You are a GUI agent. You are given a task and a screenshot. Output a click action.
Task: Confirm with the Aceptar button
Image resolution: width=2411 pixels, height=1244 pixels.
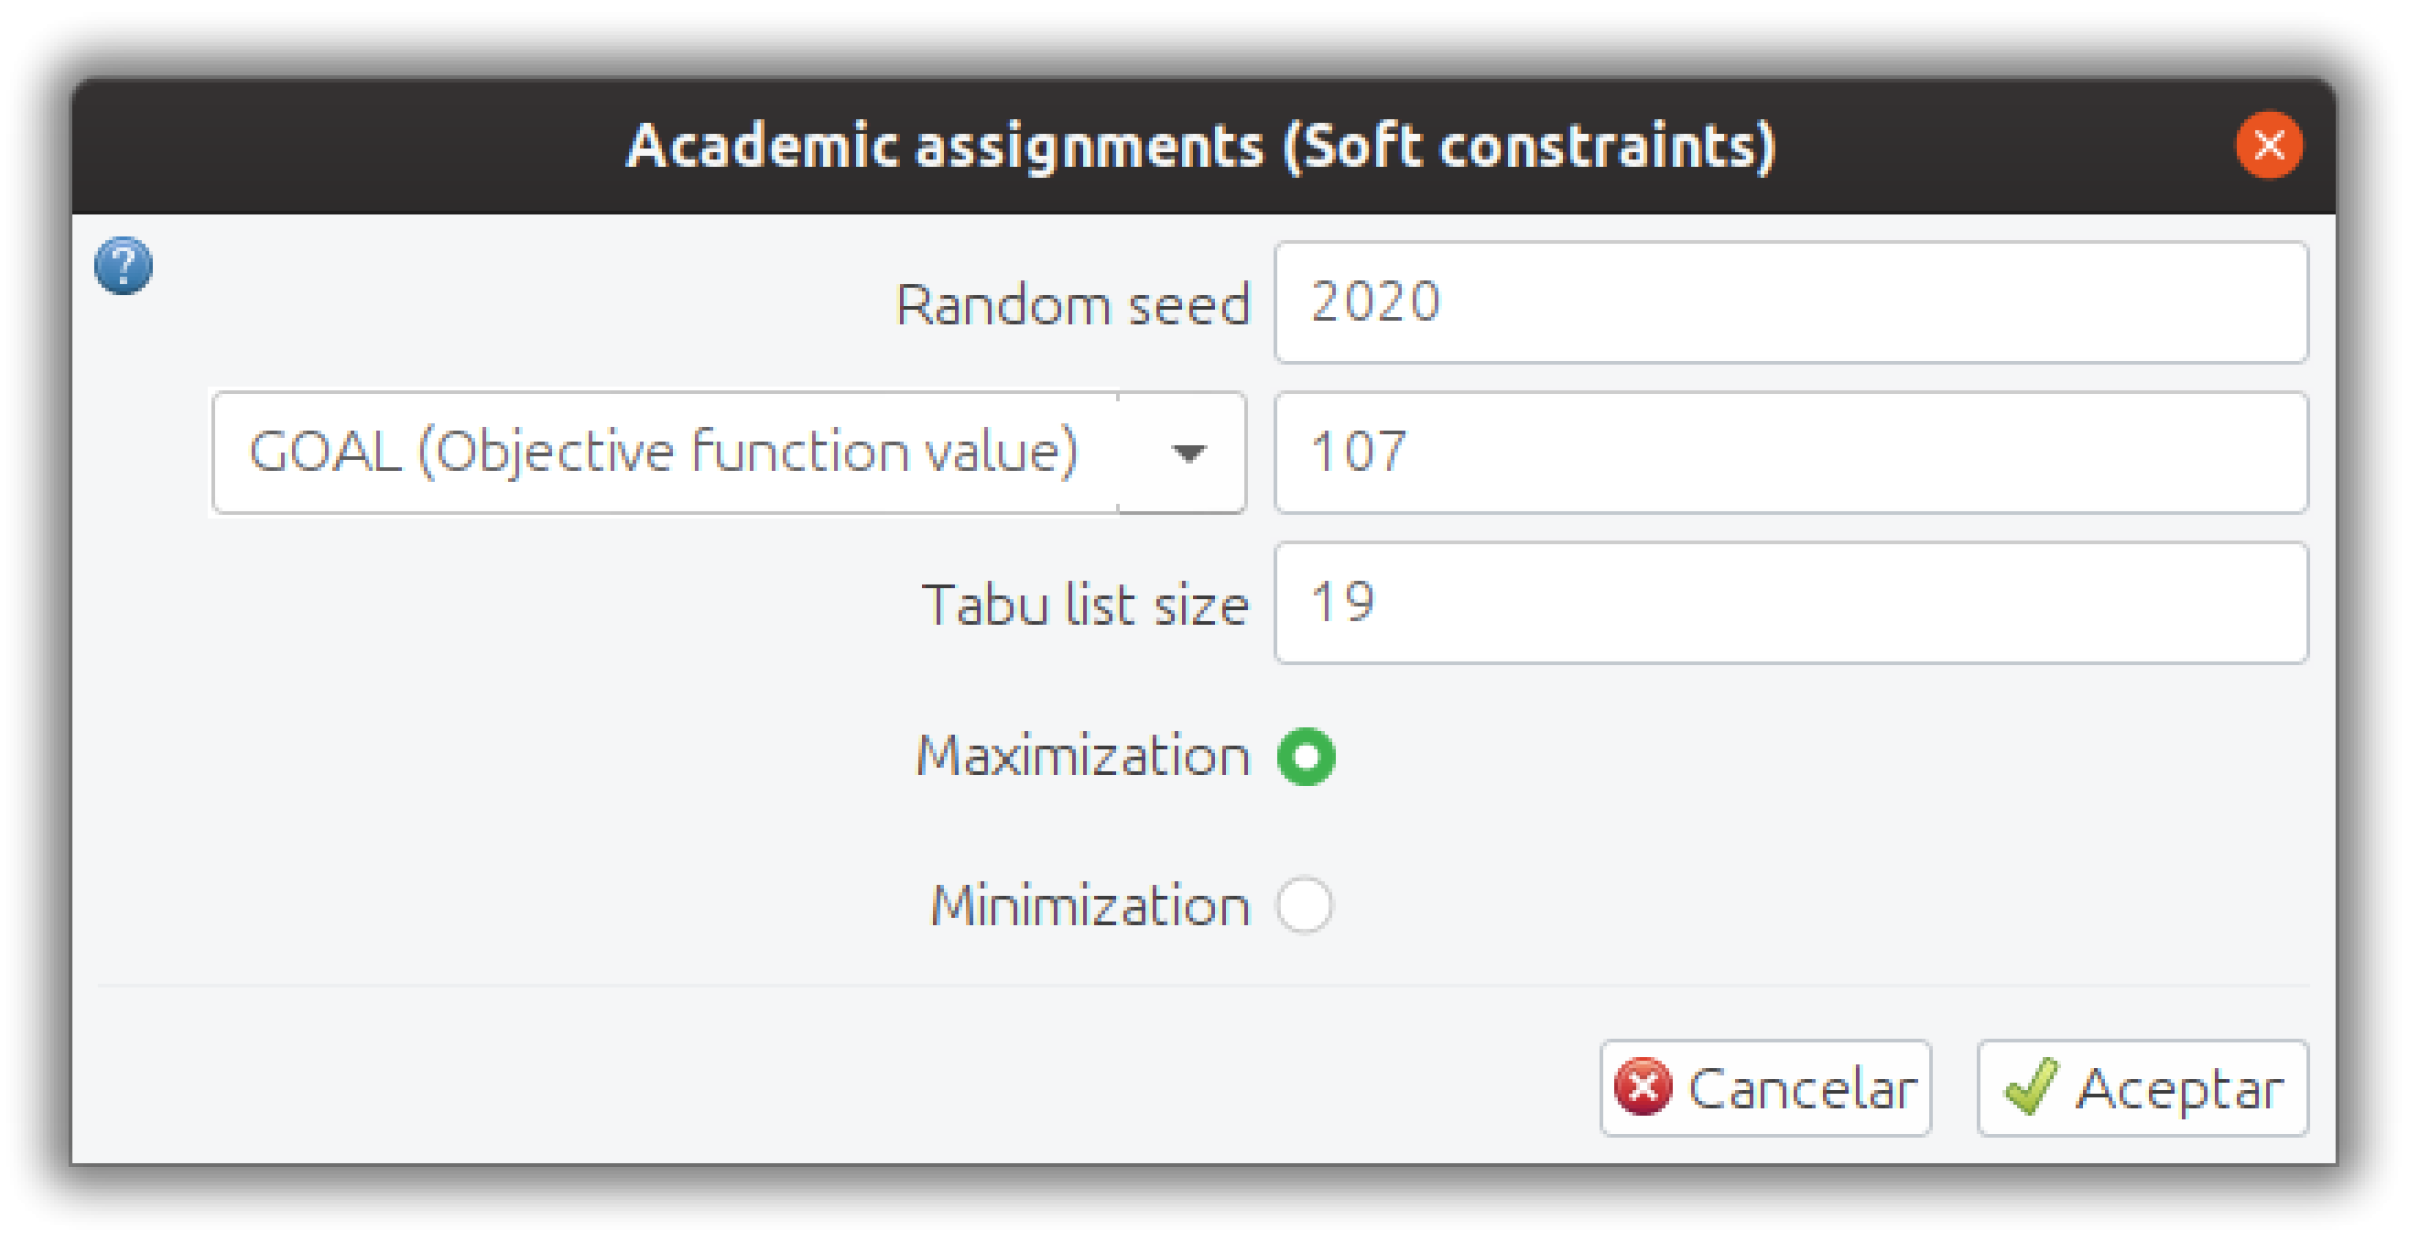pos(2142,1087)
